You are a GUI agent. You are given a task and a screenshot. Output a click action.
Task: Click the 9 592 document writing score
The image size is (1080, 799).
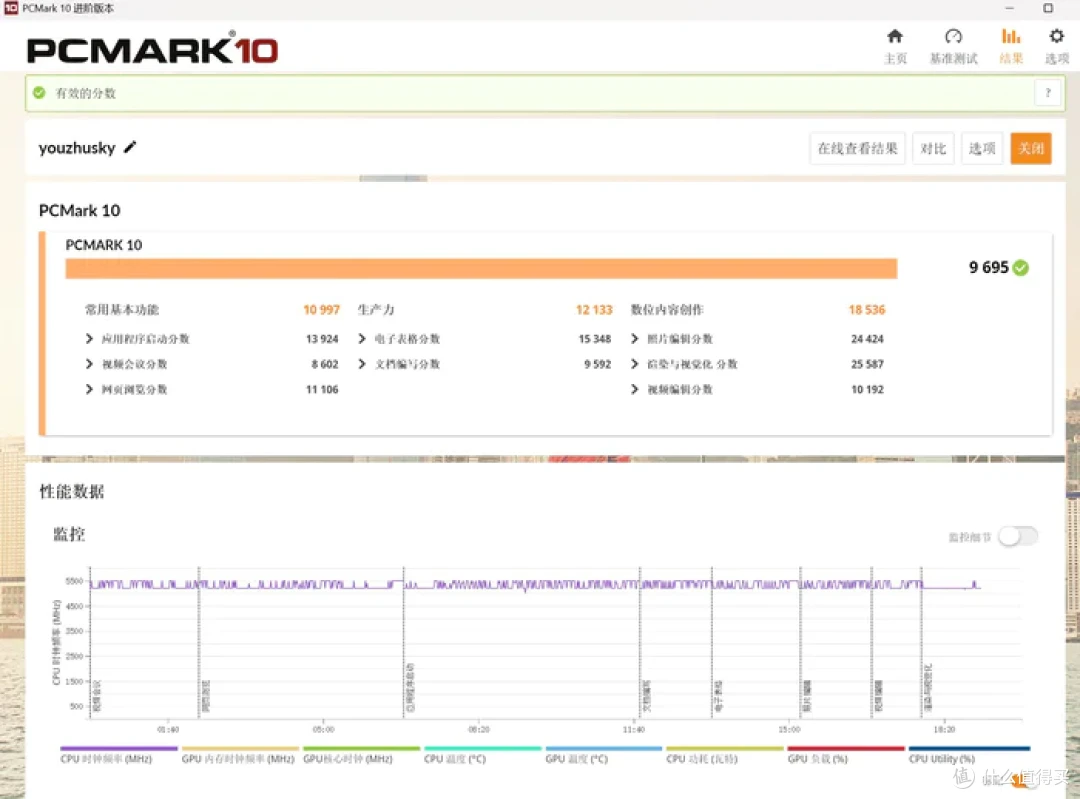597,364
